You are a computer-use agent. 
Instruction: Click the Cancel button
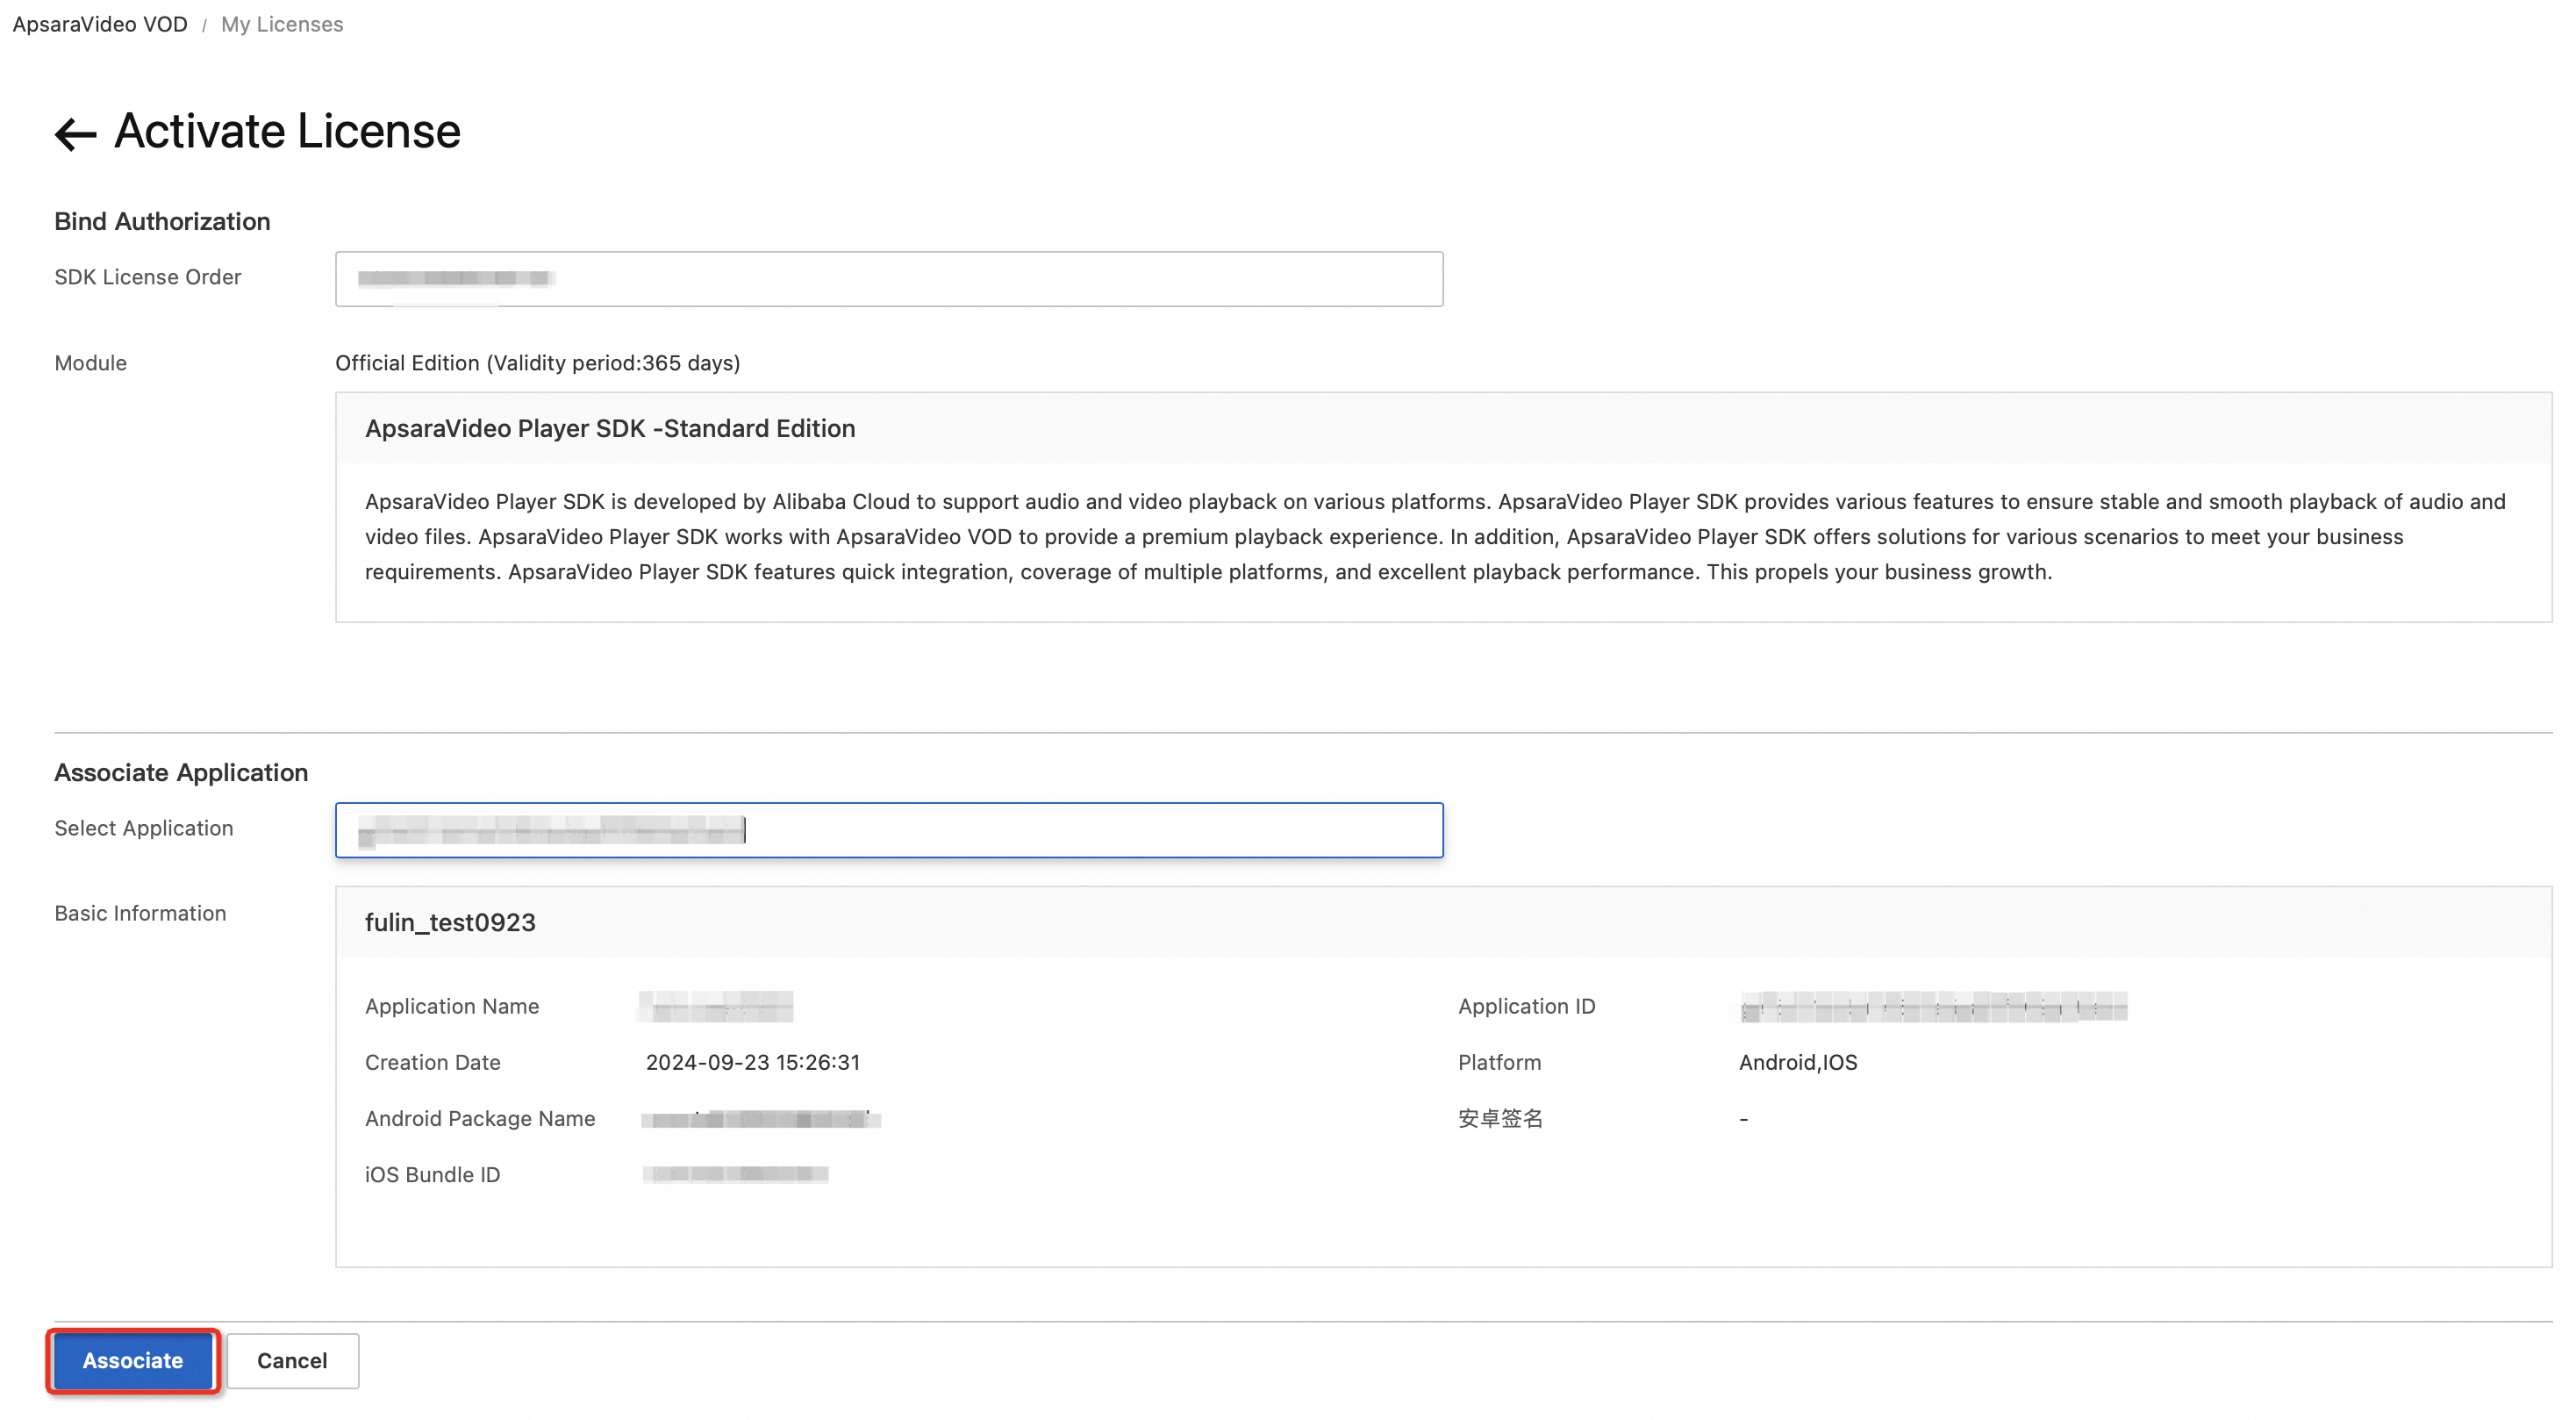pos(292,1361)
